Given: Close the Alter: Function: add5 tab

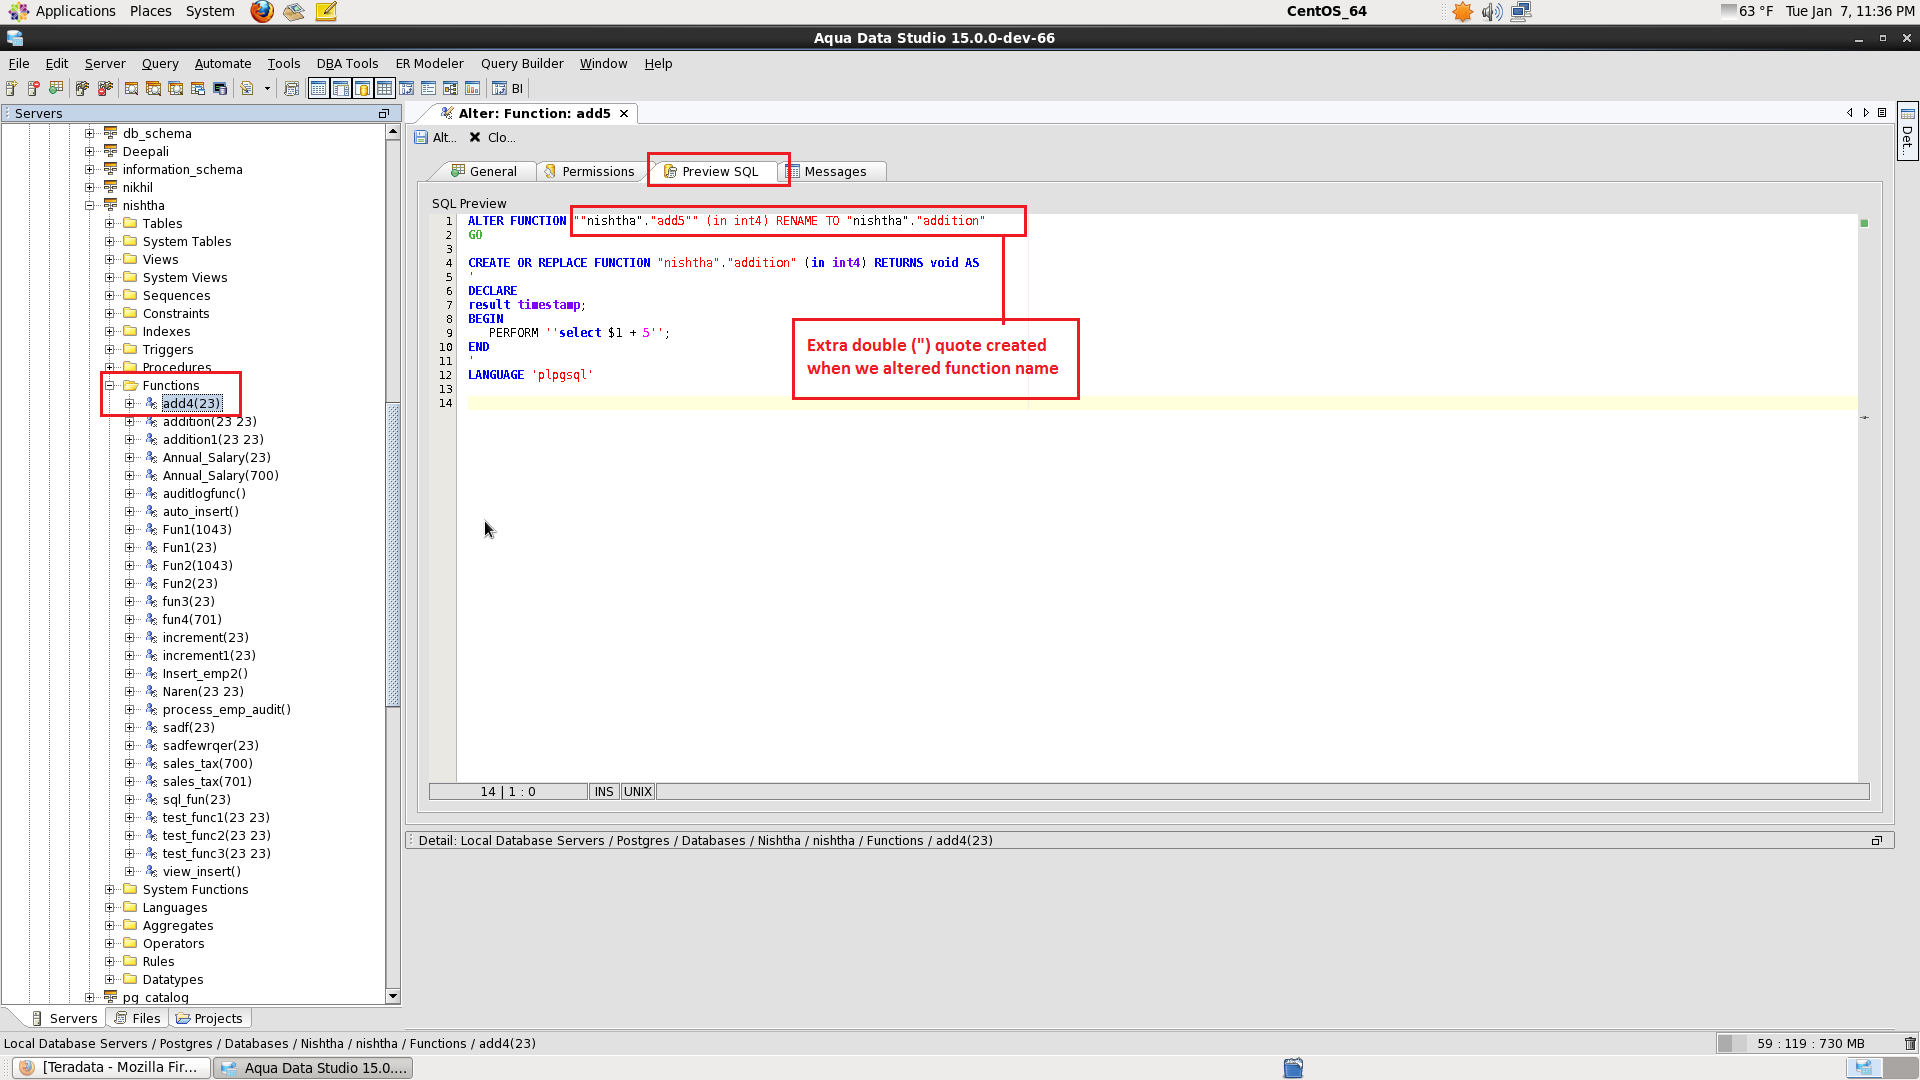Looking at the screenshot, I should 624,114.
